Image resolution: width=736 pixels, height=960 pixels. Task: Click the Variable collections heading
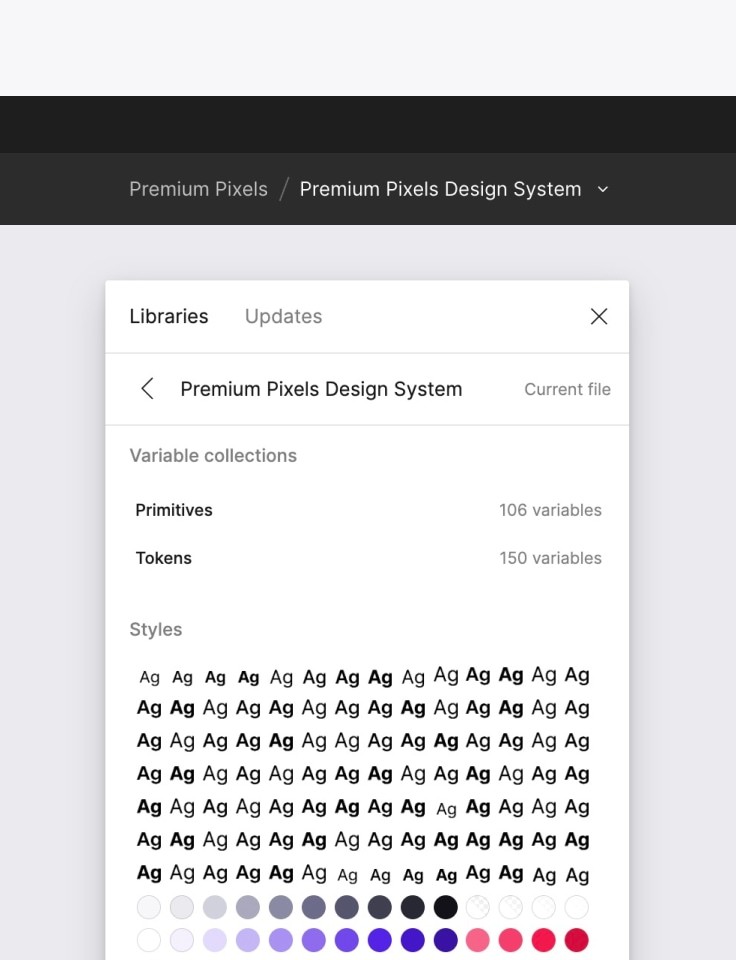213,456
